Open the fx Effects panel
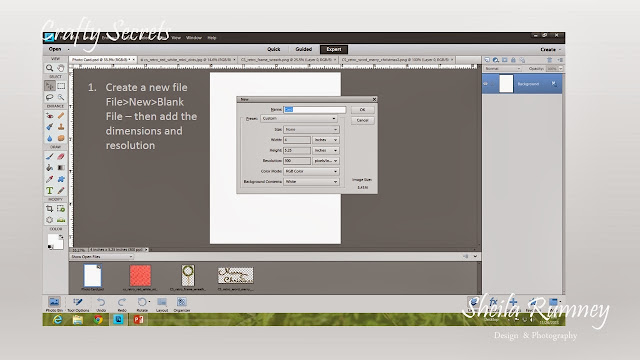Image resolution: width=640 pixels, height=360 pixels. pyautogui.click(x=493, y=302)
